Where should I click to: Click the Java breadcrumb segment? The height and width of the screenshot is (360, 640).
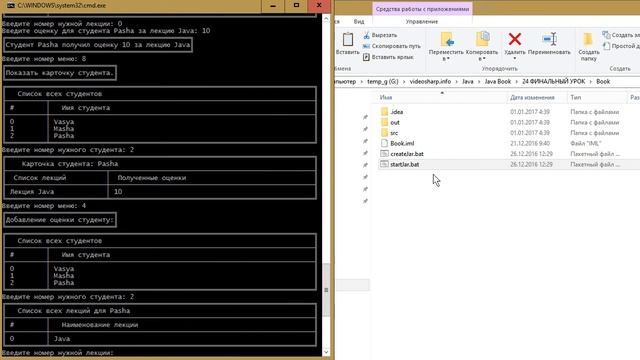click(x=468, y=82)
